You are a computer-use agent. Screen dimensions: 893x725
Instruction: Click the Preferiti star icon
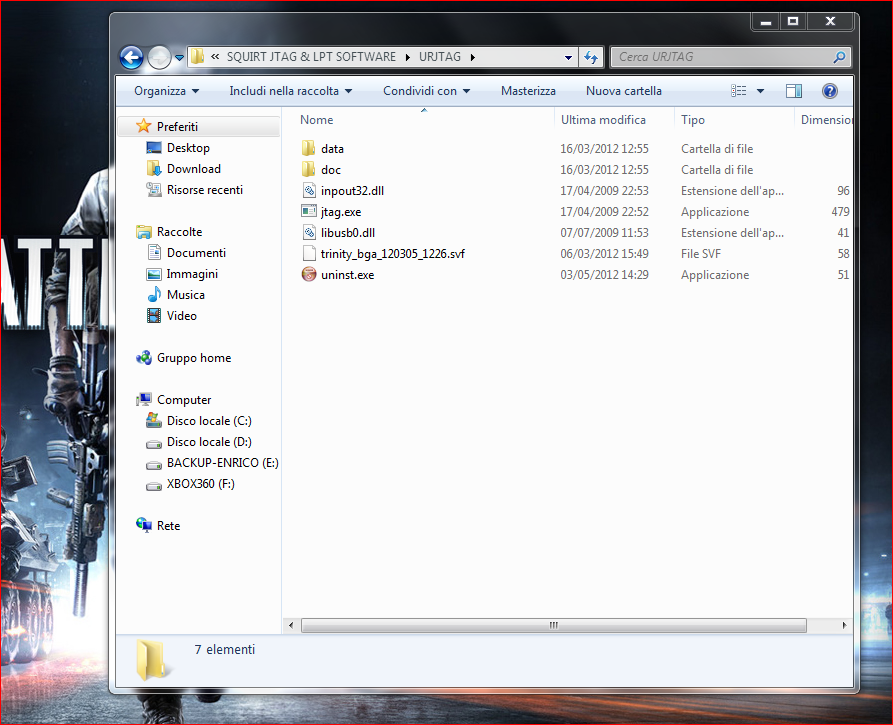coord(144,126)
